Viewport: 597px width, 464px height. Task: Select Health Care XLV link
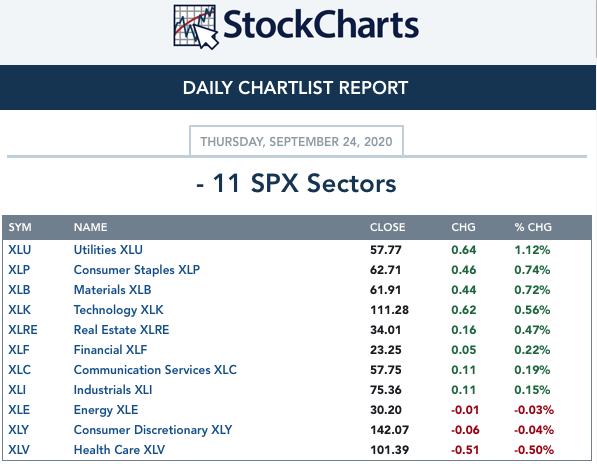pyautogui.click(x=119, y=450)
